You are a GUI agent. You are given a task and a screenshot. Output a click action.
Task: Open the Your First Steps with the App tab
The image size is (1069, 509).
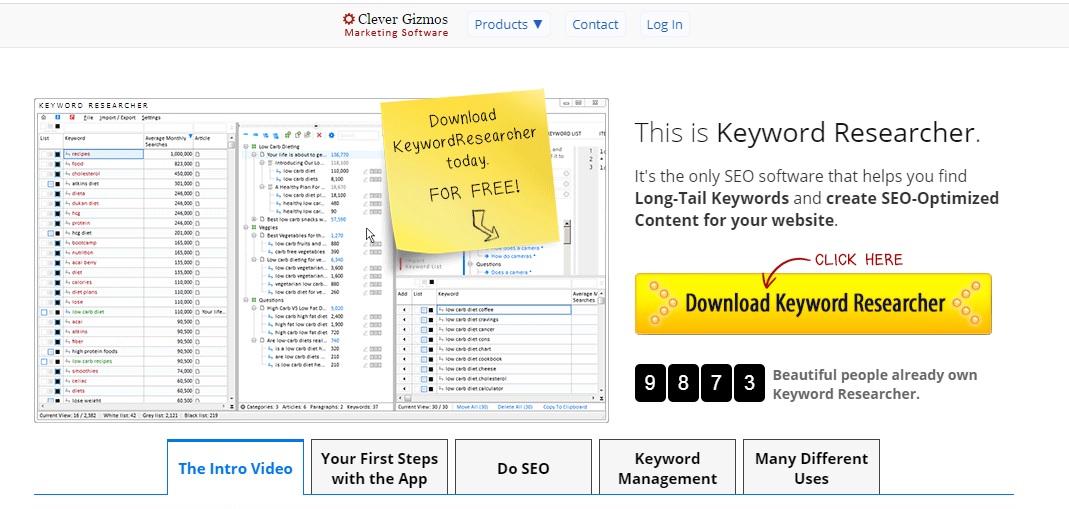point(379,468)
